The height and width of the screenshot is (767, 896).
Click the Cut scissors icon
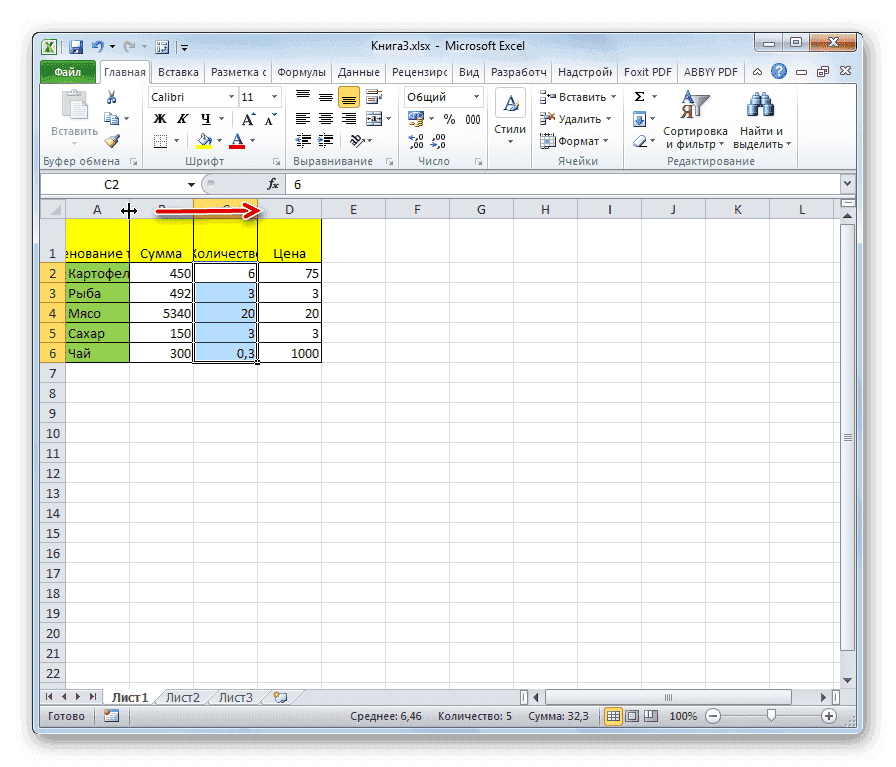pos(112,97)
